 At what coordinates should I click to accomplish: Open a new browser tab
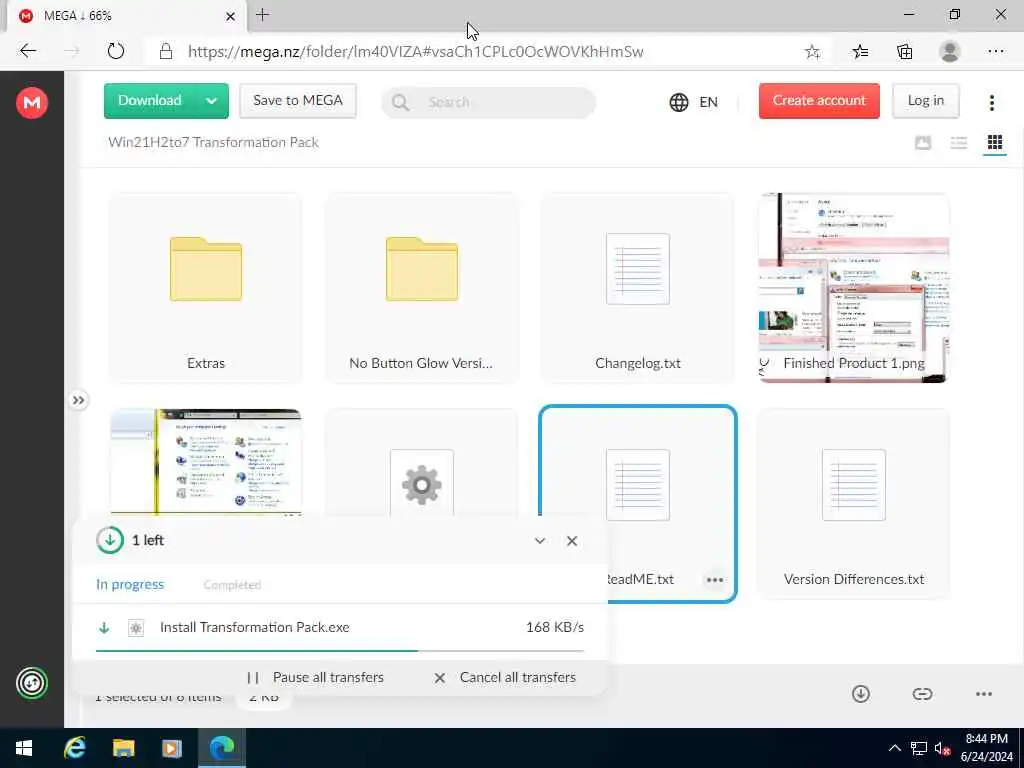pos(263,15)
